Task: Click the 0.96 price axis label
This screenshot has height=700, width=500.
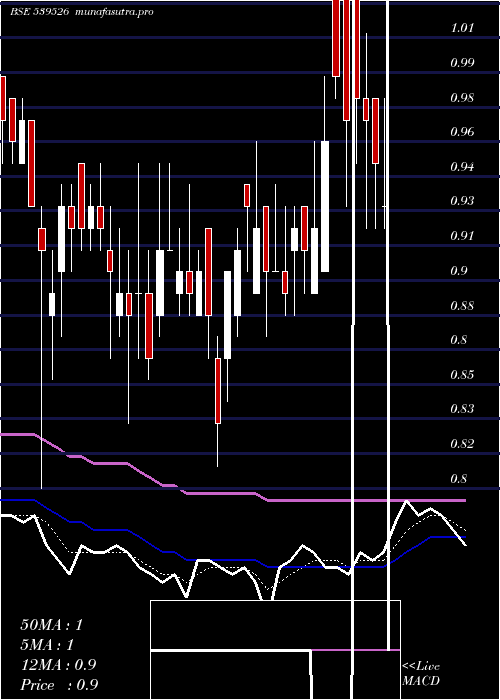Action: coord(462,132)
